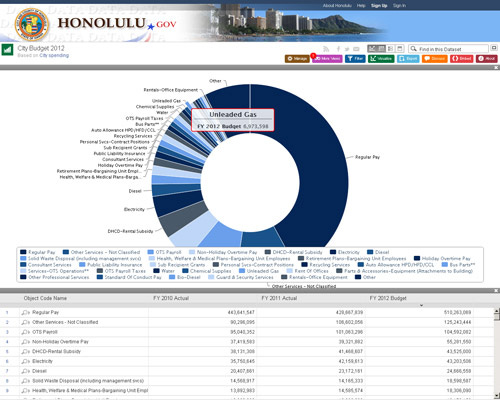Open row details icon for OTS Payroll
The height and width of the screenshot is (400, 500).
click(26, 332)
